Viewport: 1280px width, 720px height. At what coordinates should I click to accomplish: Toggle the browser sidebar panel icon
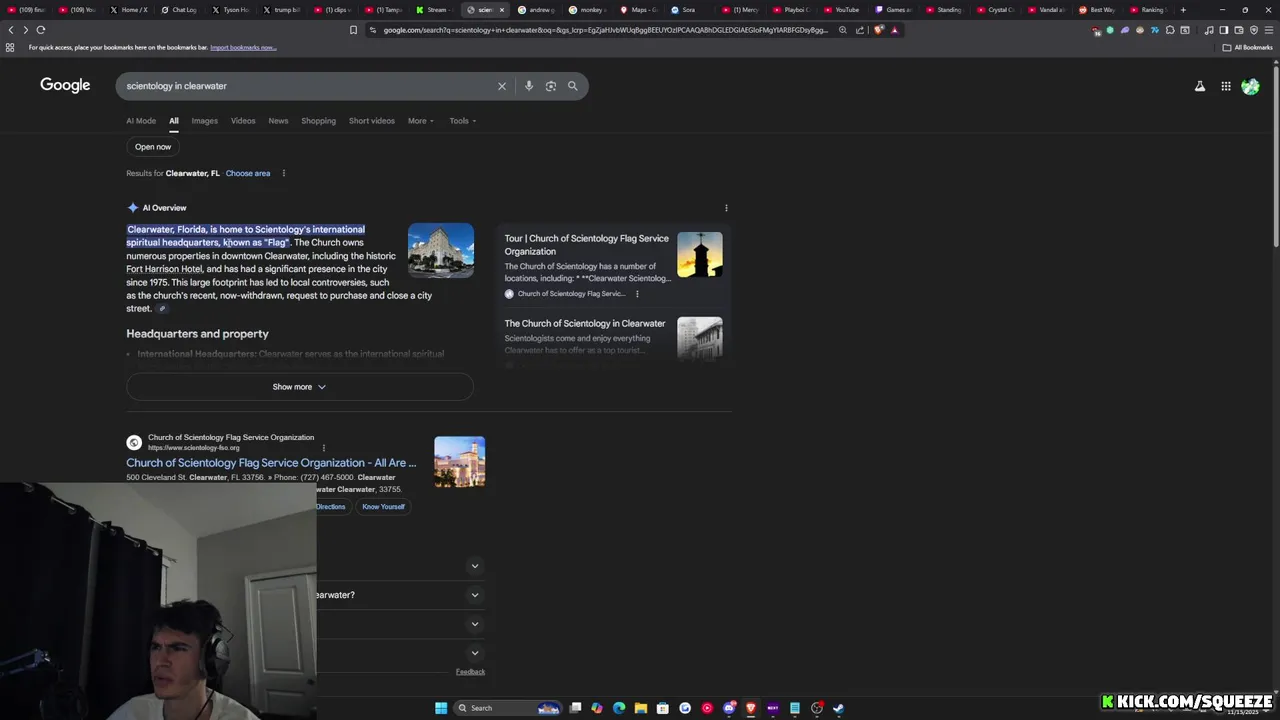pos(1223,30)
